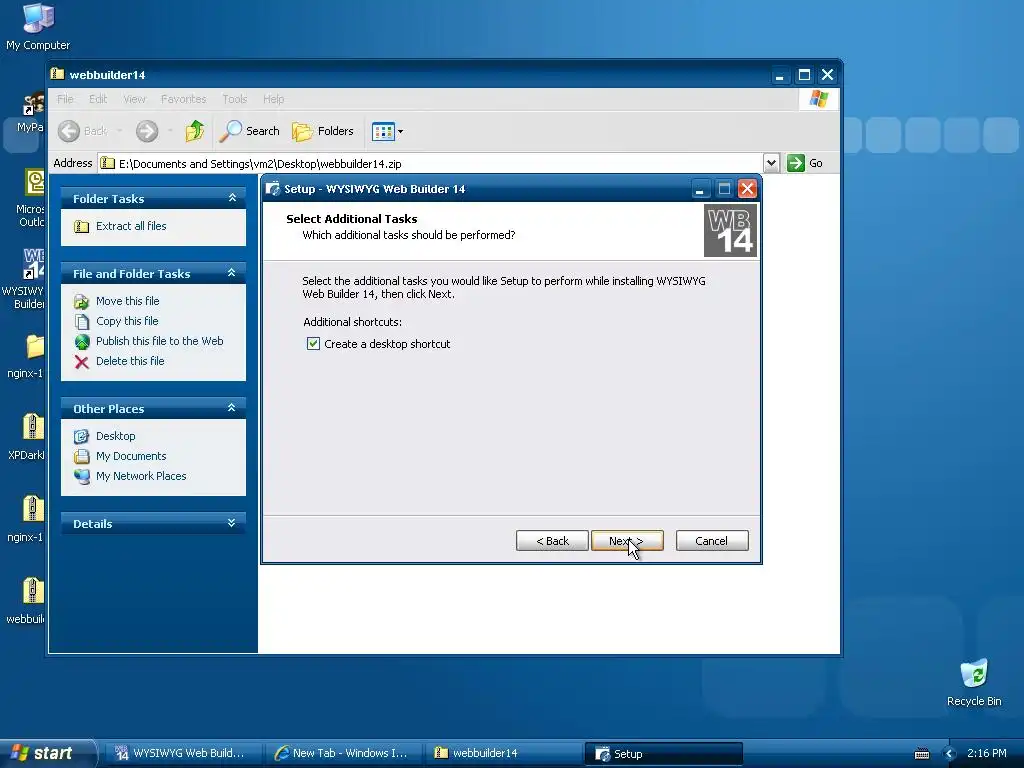Click the WB 14 logo in Setup
The height and width of the screenshot is (768, 1024).
[730, 231]
